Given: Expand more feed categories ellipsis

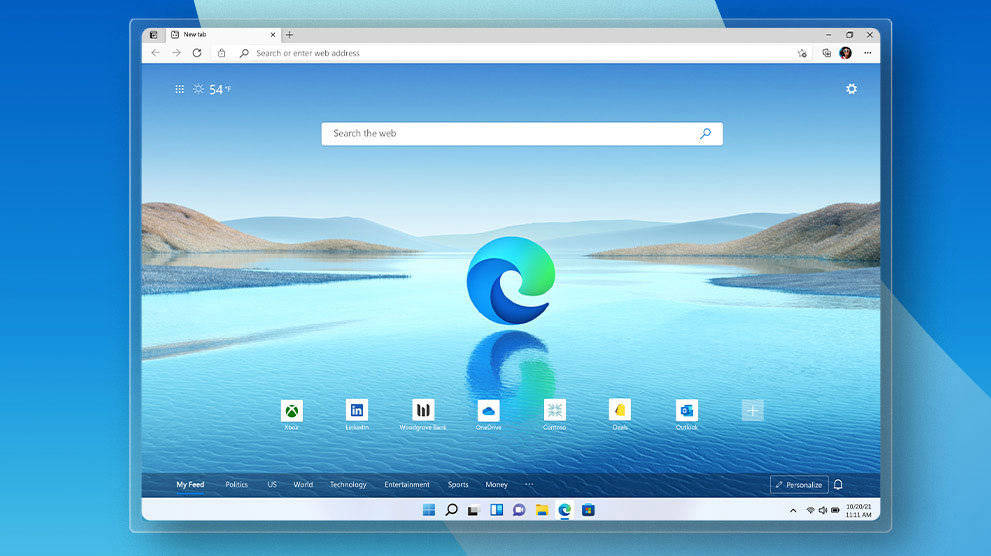Looking at the screenshot, I should [529, 485].
